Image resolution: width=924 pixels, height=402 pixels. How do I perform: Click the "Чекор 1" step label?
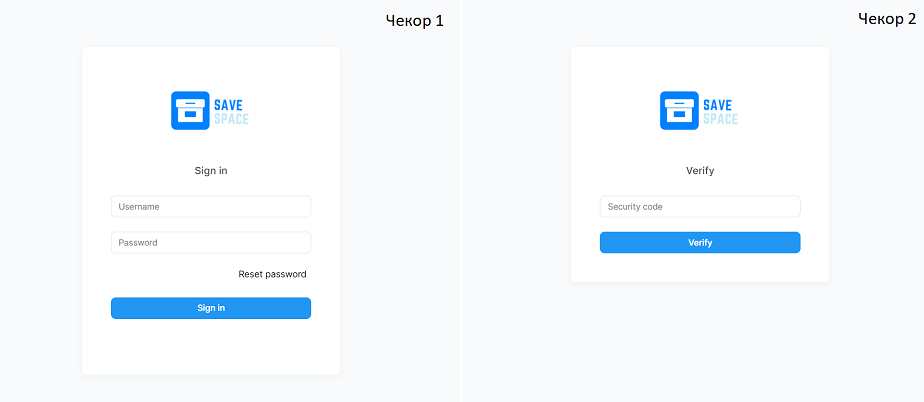tap(414, 20)
